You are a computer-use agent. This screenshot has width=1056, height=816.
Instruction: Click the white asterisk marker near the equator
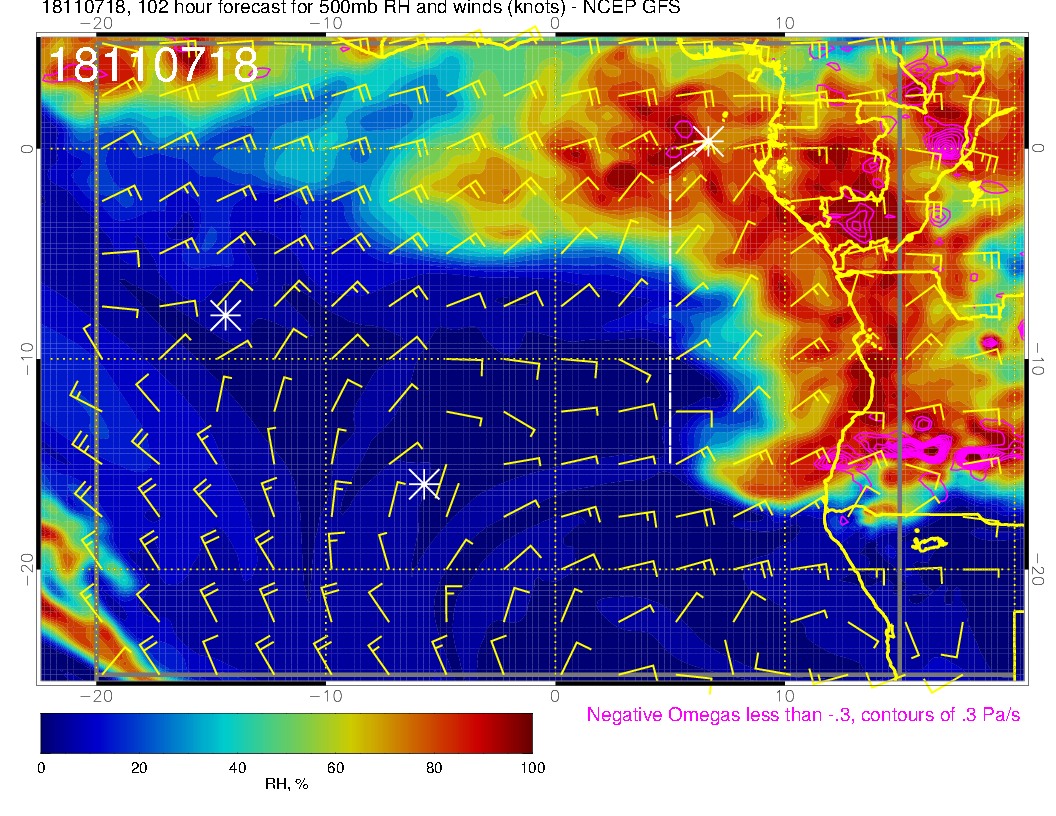point(708,141)
